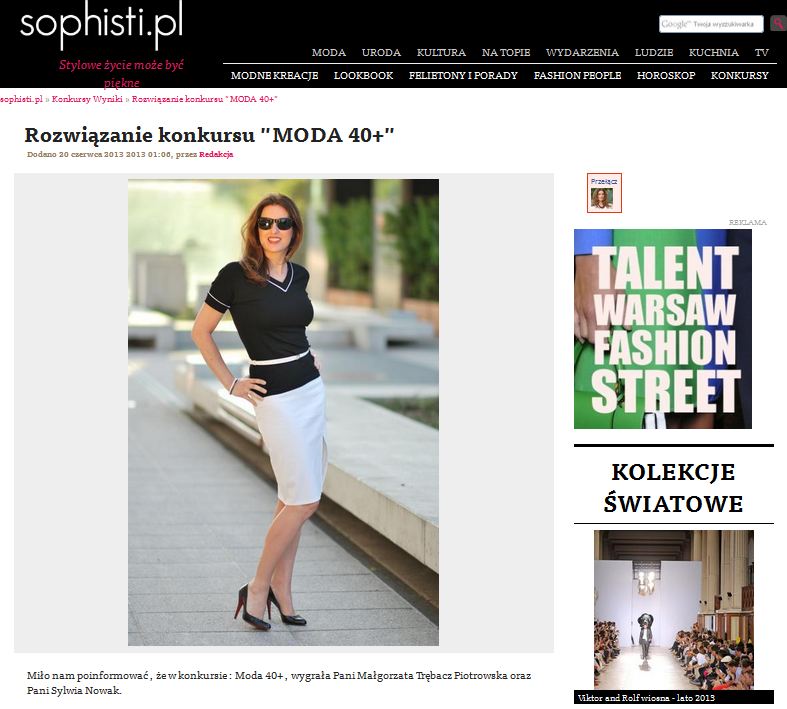Open the KUCHNIA menu item
This screenshot has width=787, height=709.
click(x=714, y=53)
